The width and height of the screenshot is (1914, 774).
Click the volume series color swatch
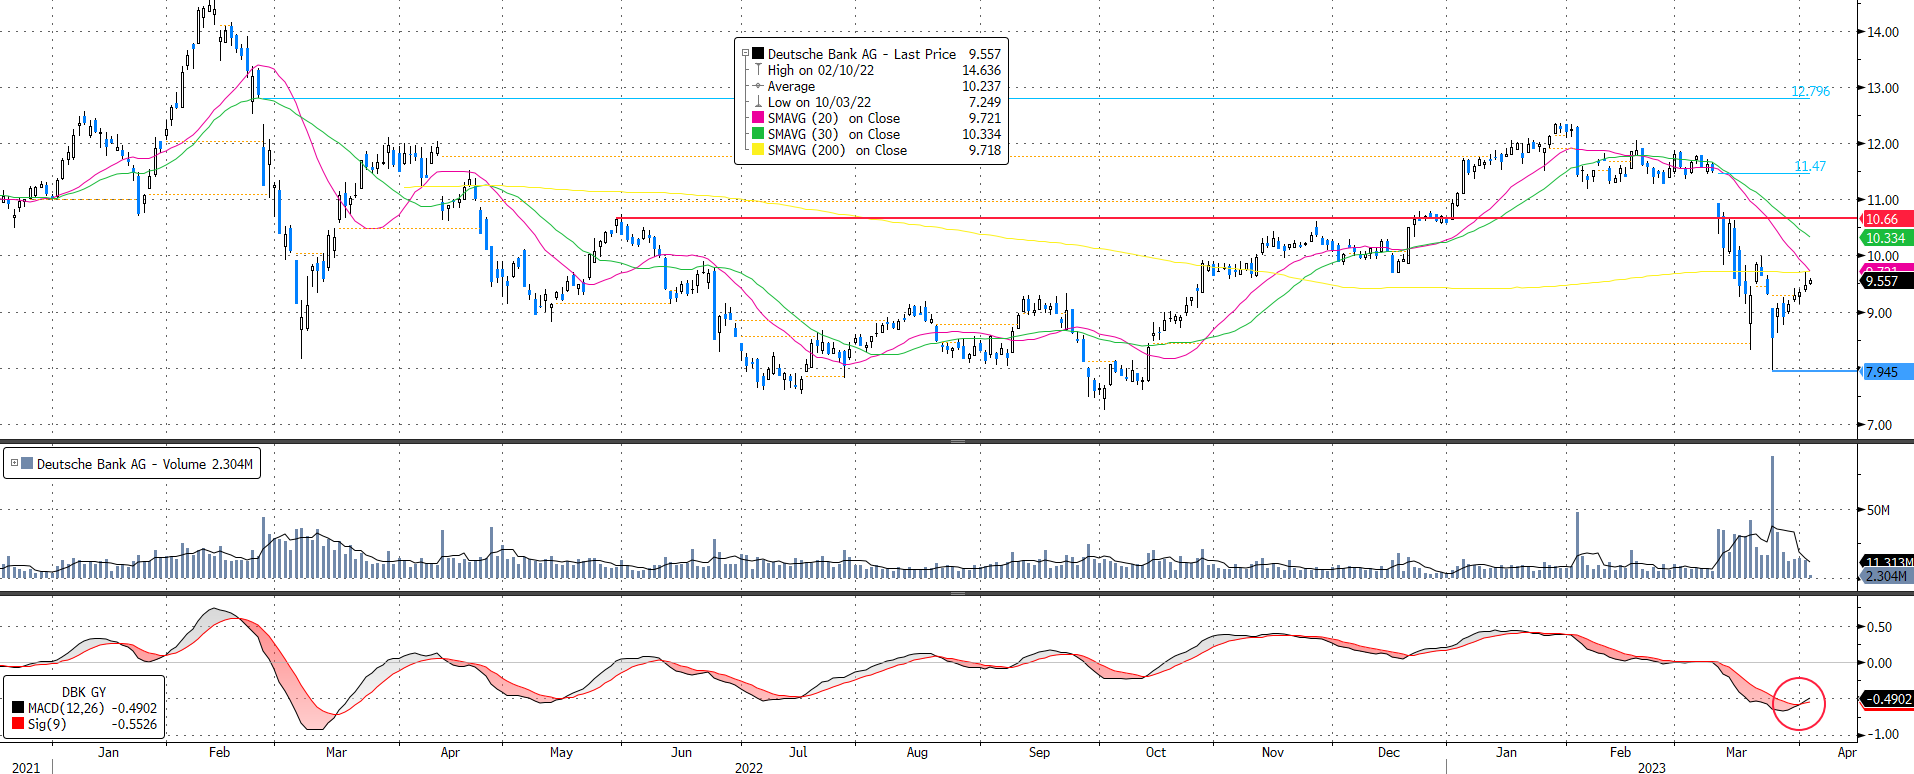tap(27, 463)
